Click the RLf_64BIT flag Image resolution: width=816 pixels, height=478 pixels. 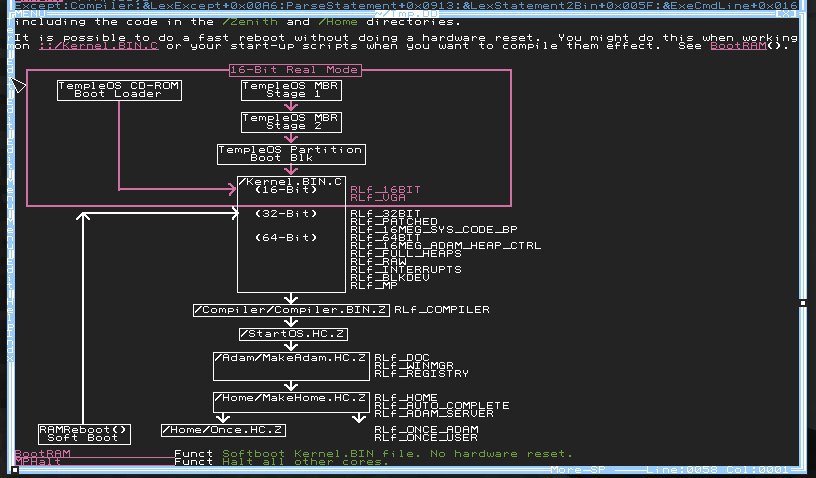coord(386,238)
